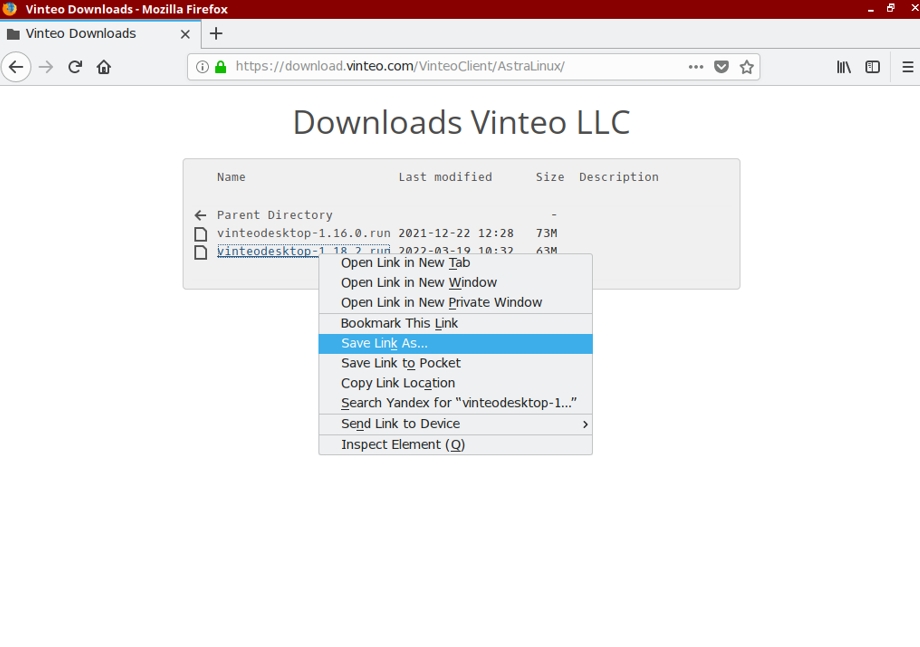Open the Parent Directory link
Screen dimensions: 920x647
(x=275, y=215)
